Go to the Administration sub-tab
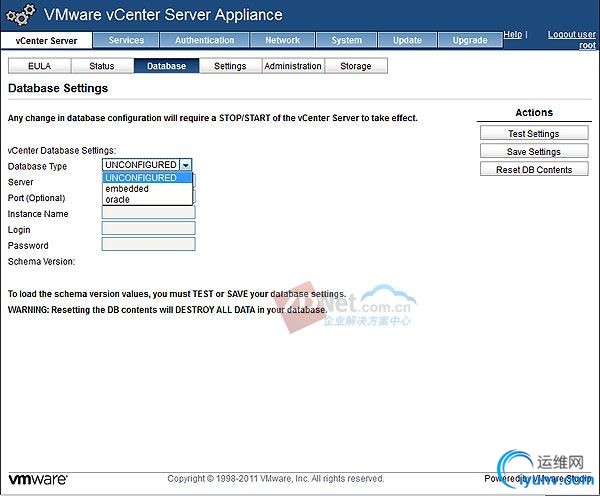The height and width of the screenshot is (496, 600). pos(293,66)
